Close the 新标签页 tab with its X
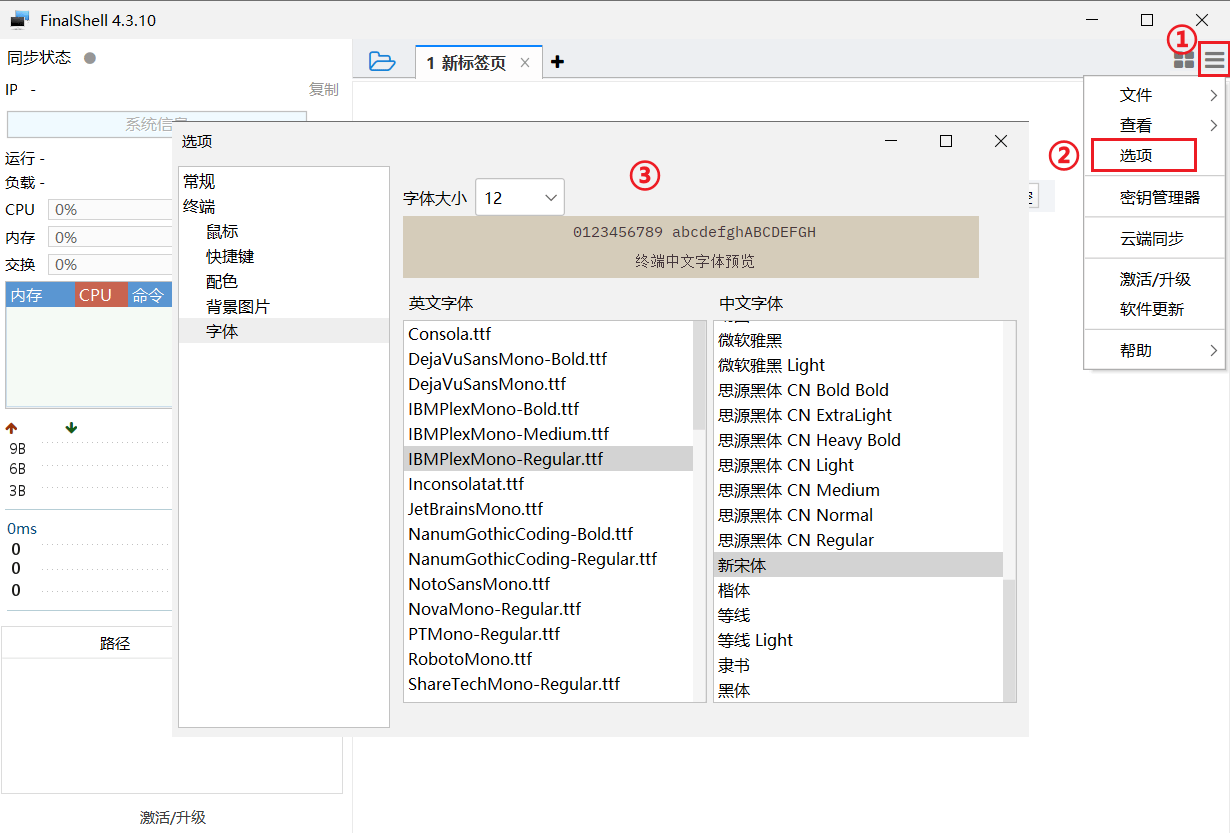The image size is (1230, 833). [x=525, y=63]
